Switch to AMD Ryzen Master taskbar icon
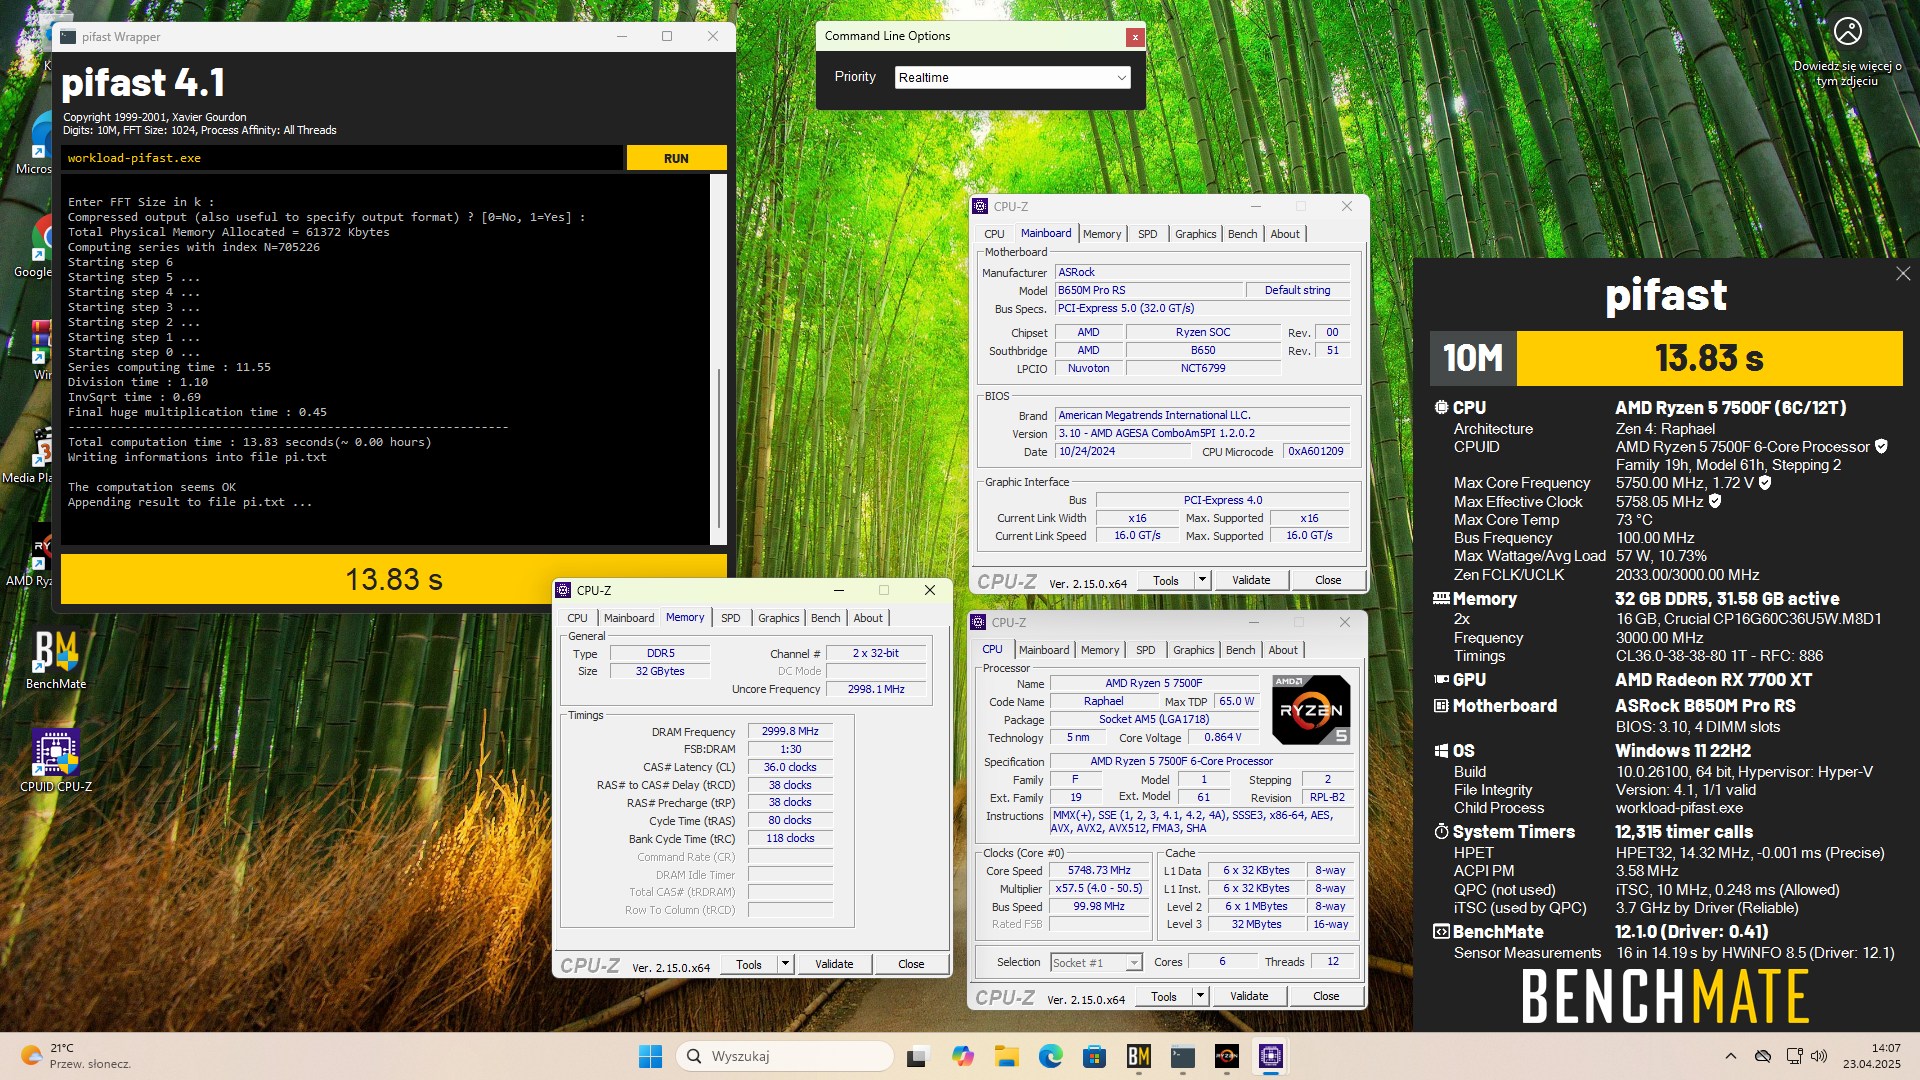1920x1080 pixels. 1227,1056
